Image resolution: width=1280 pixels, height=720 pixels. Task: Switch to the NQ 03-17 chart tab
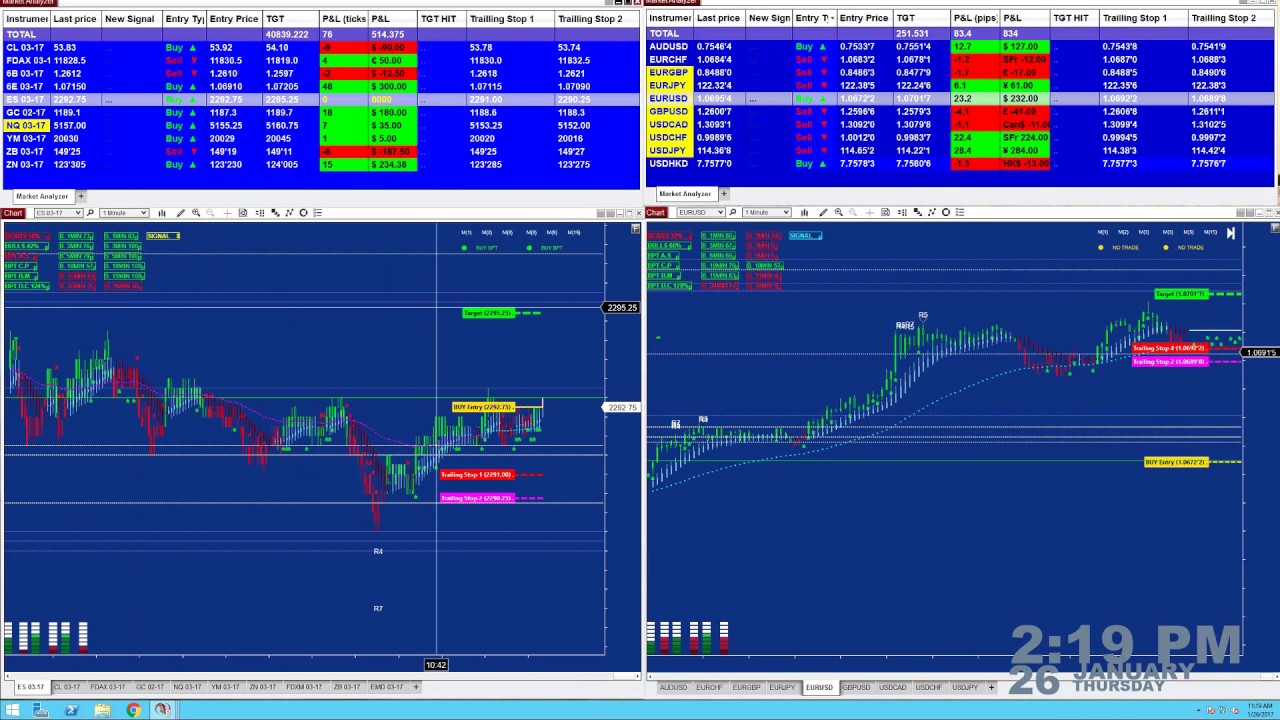tap(187, 687)
